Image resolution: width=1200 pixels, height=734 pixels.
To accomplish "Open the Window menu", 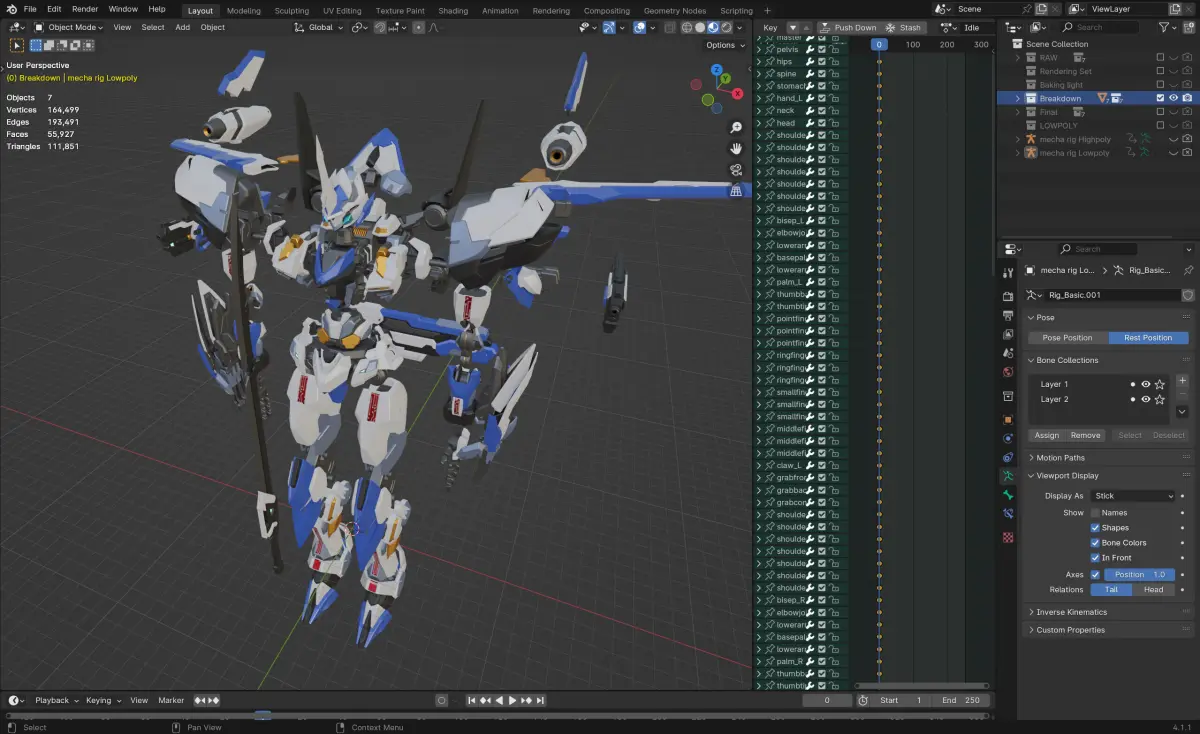I will coord(123,9).
